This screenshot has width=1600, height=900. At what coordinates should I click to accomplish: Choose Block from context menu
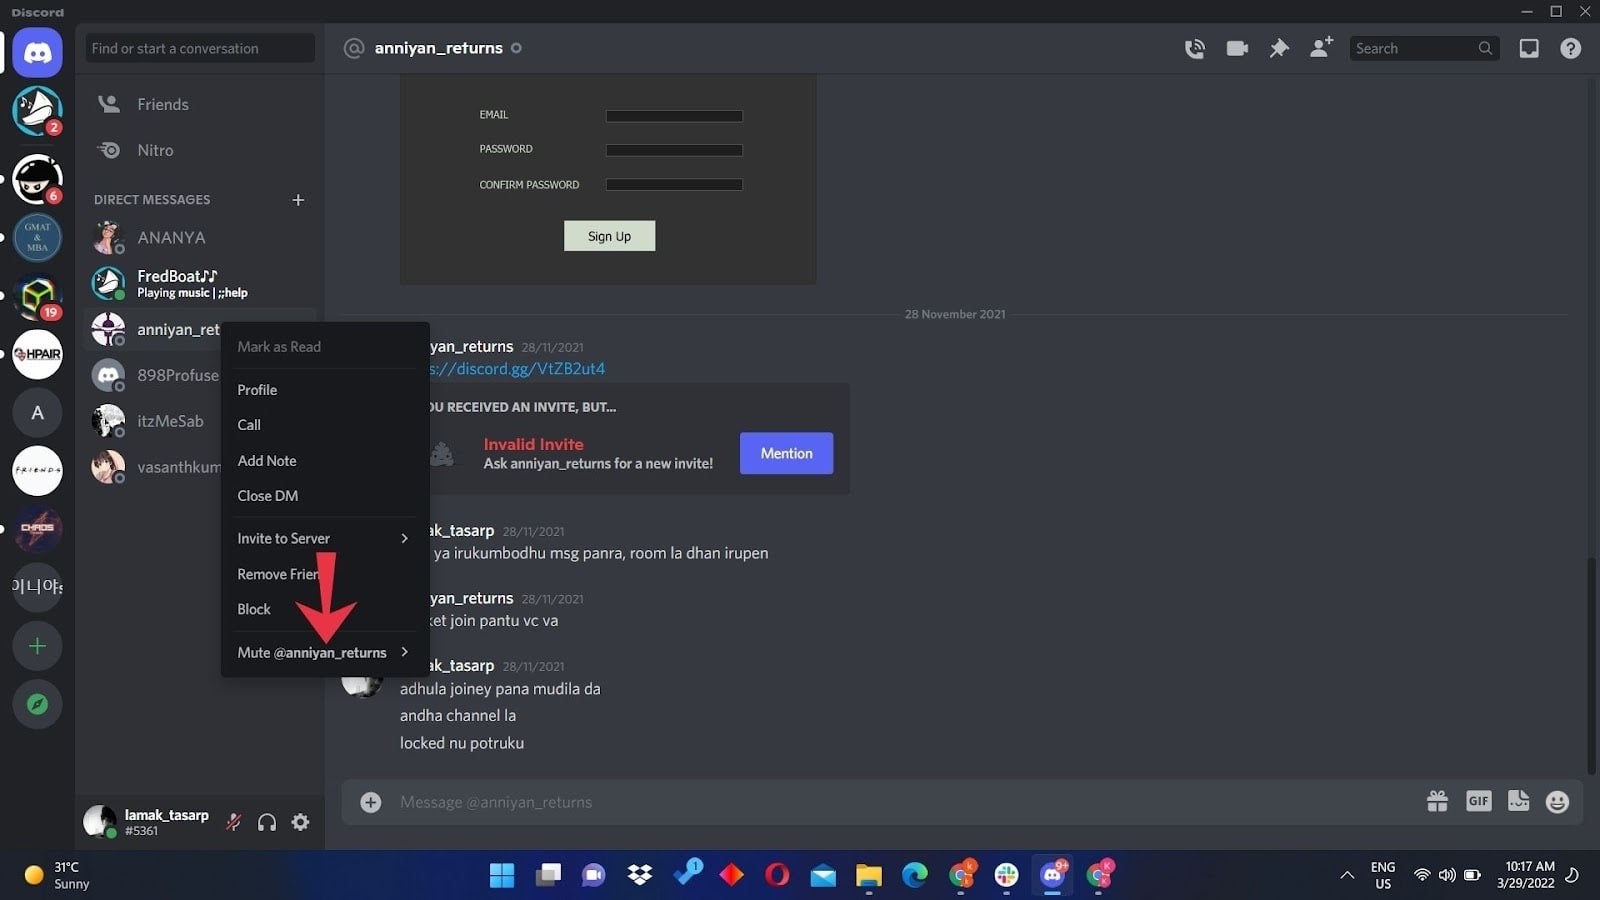[325, 609]
